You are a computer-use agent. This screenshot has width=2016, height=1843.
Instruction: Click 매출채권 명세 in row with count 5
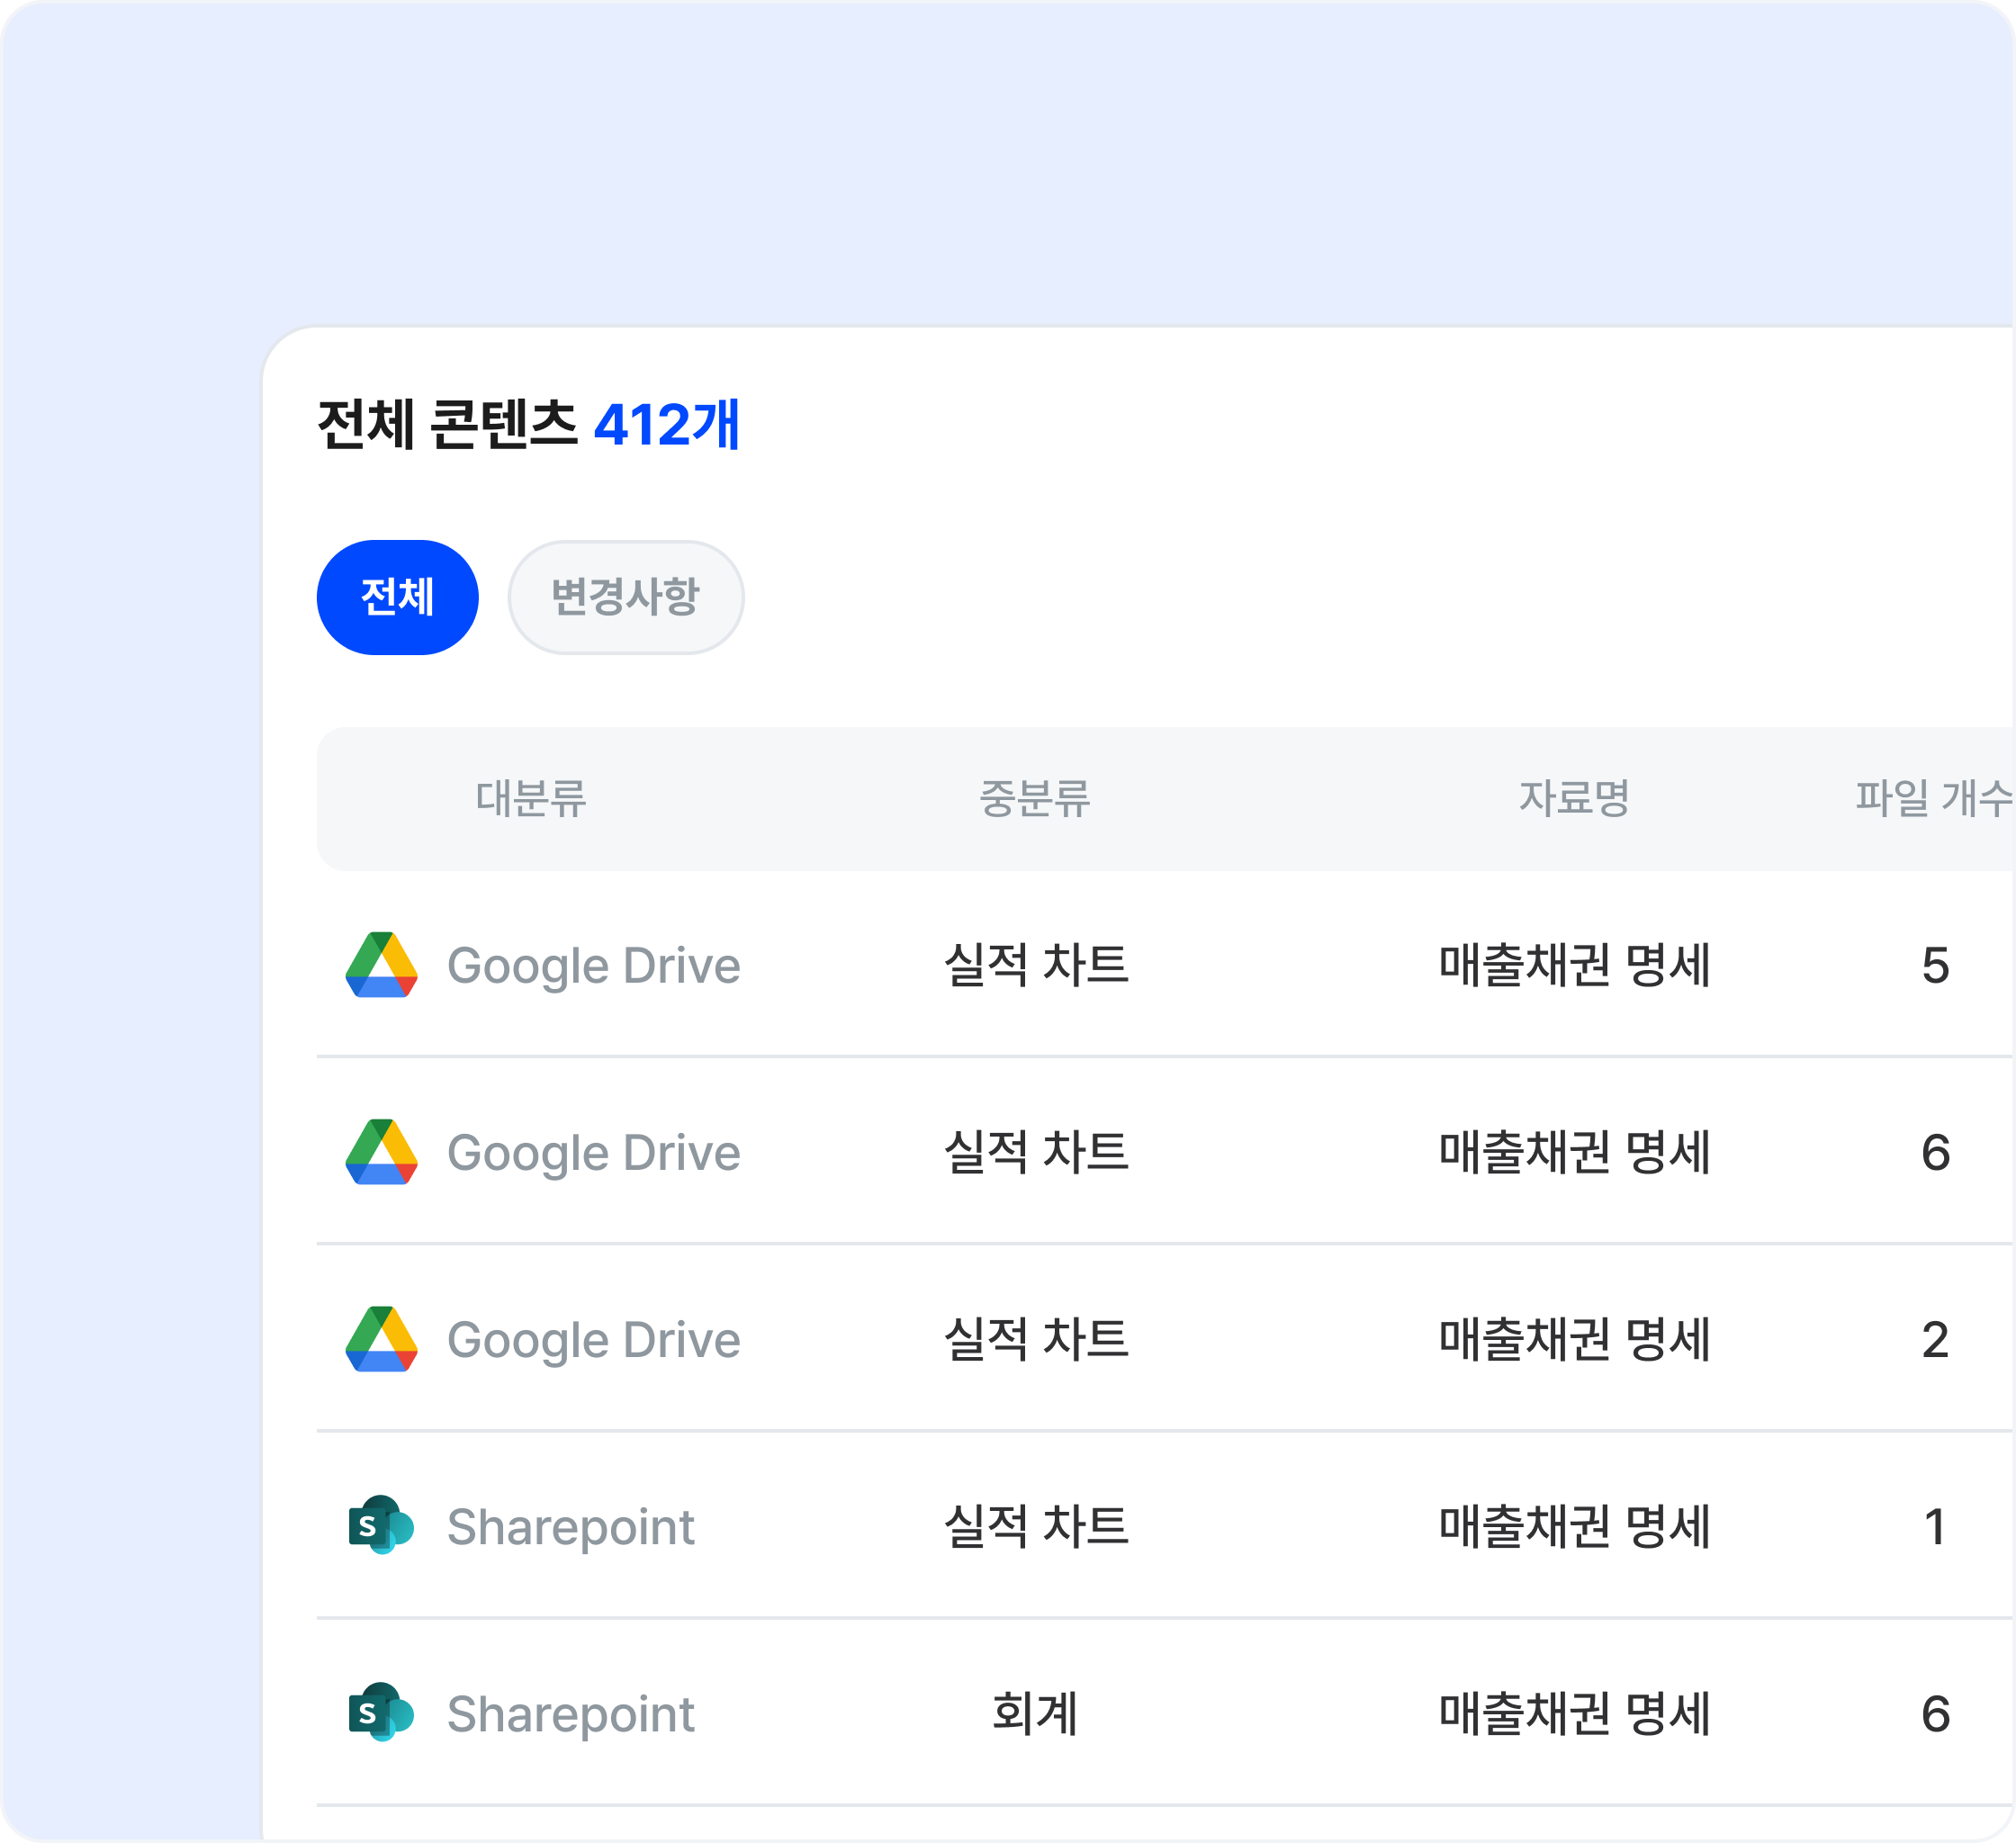[1575, 965]
